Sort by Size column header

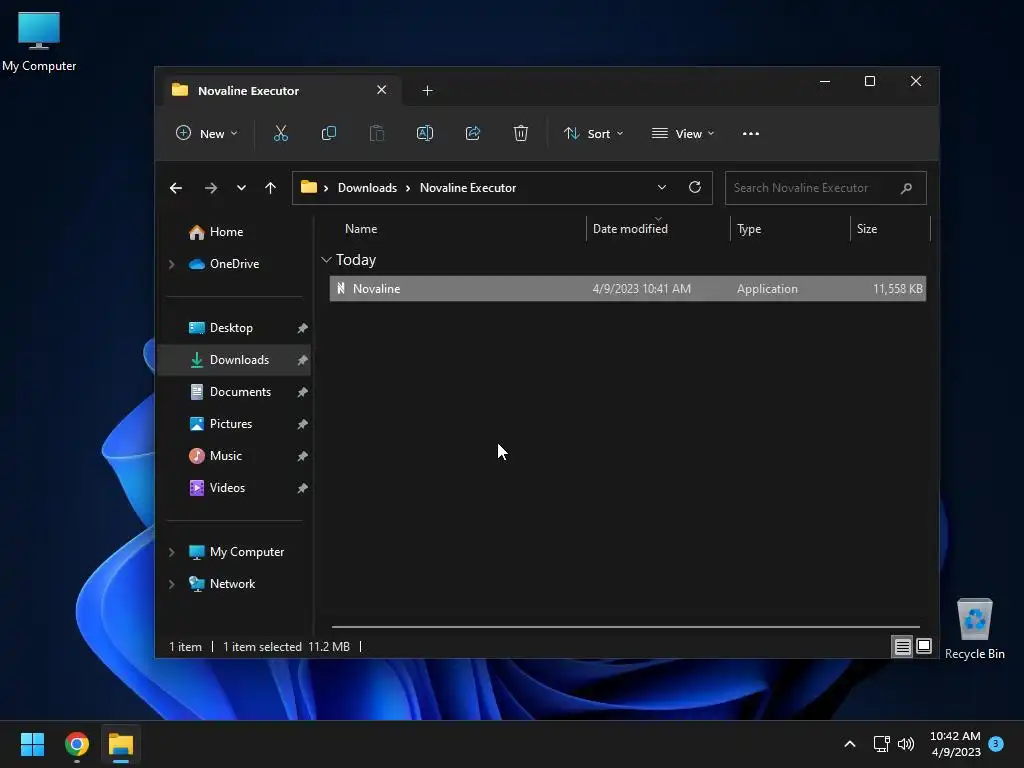coord(867,229)
